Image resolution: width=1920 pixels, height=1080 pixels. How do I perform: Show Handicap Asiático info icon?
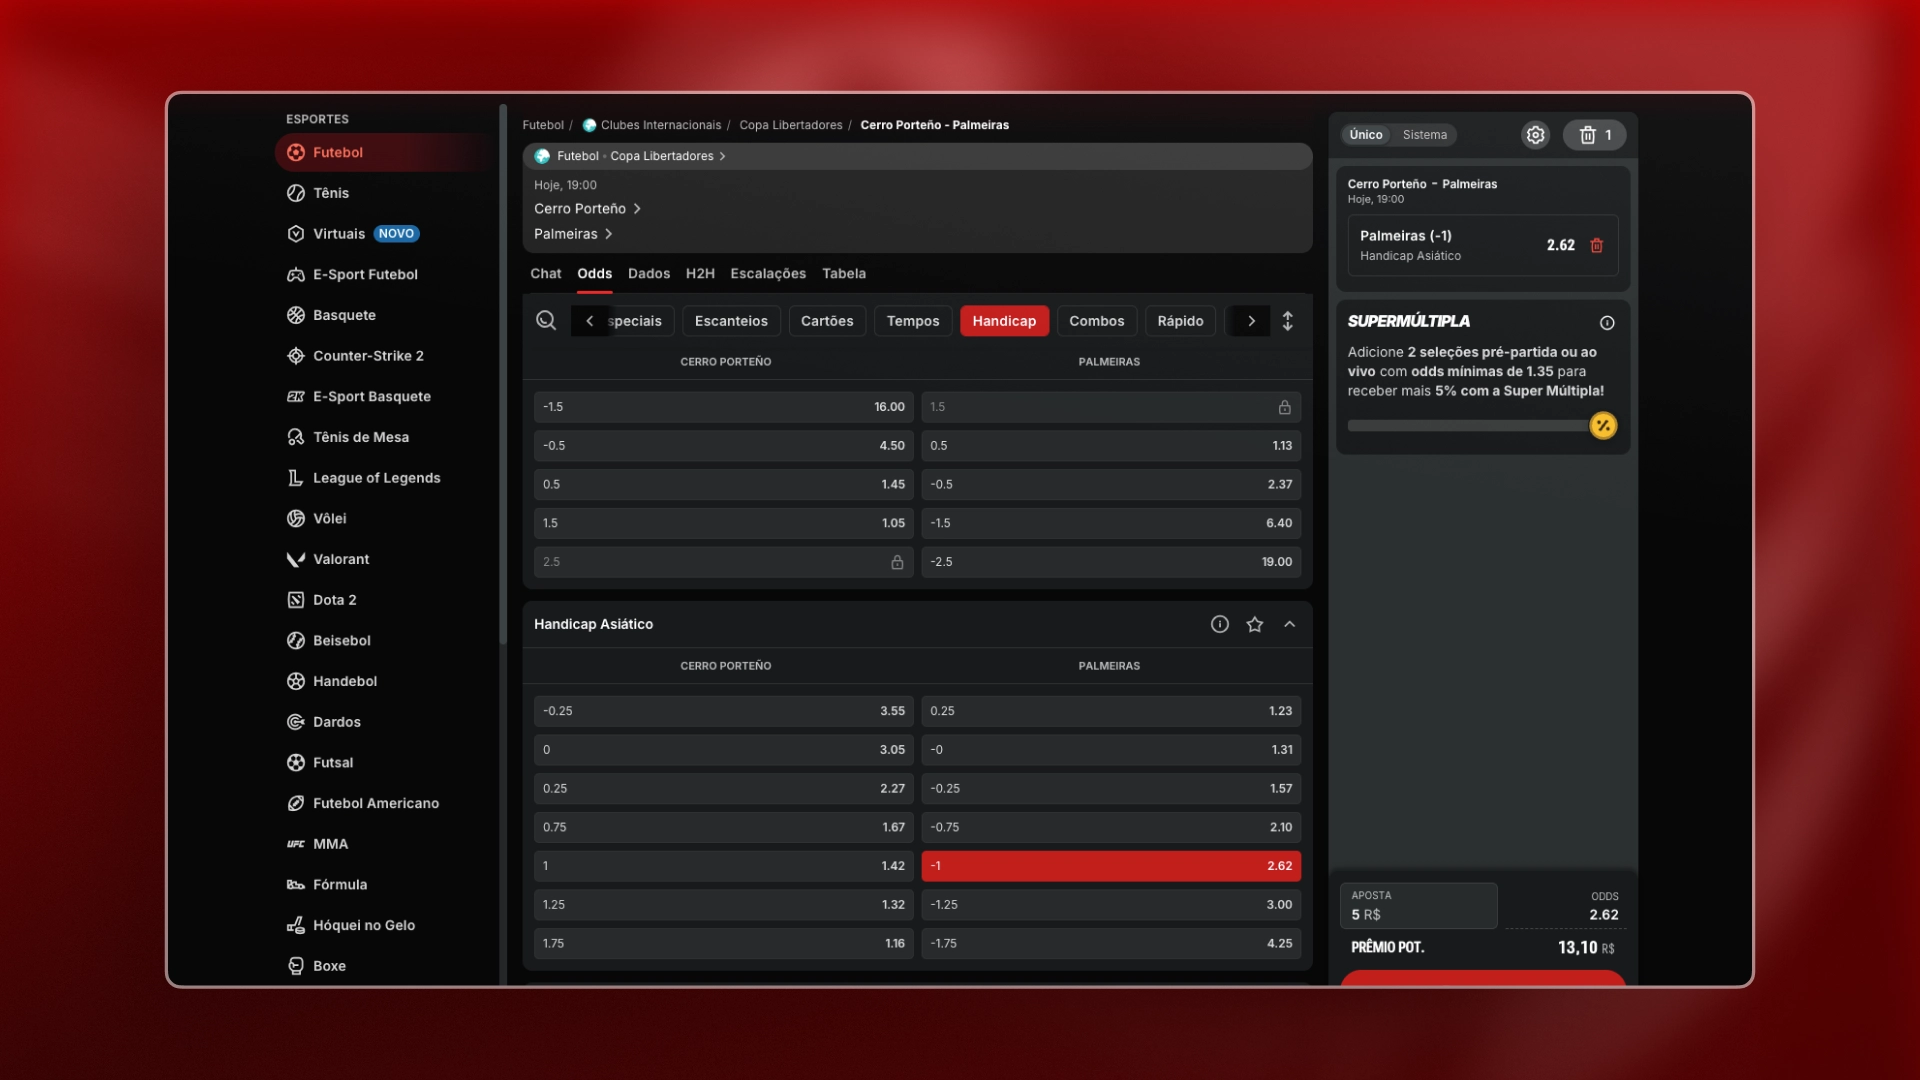[x=1220, y=624]
